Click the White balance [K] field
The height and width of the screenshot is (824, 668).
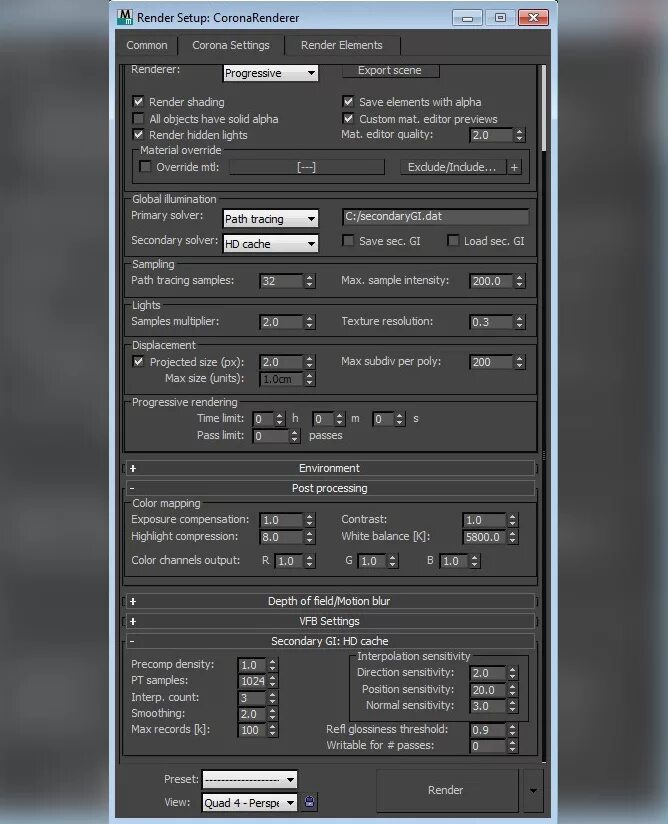[x=484, y=537]
